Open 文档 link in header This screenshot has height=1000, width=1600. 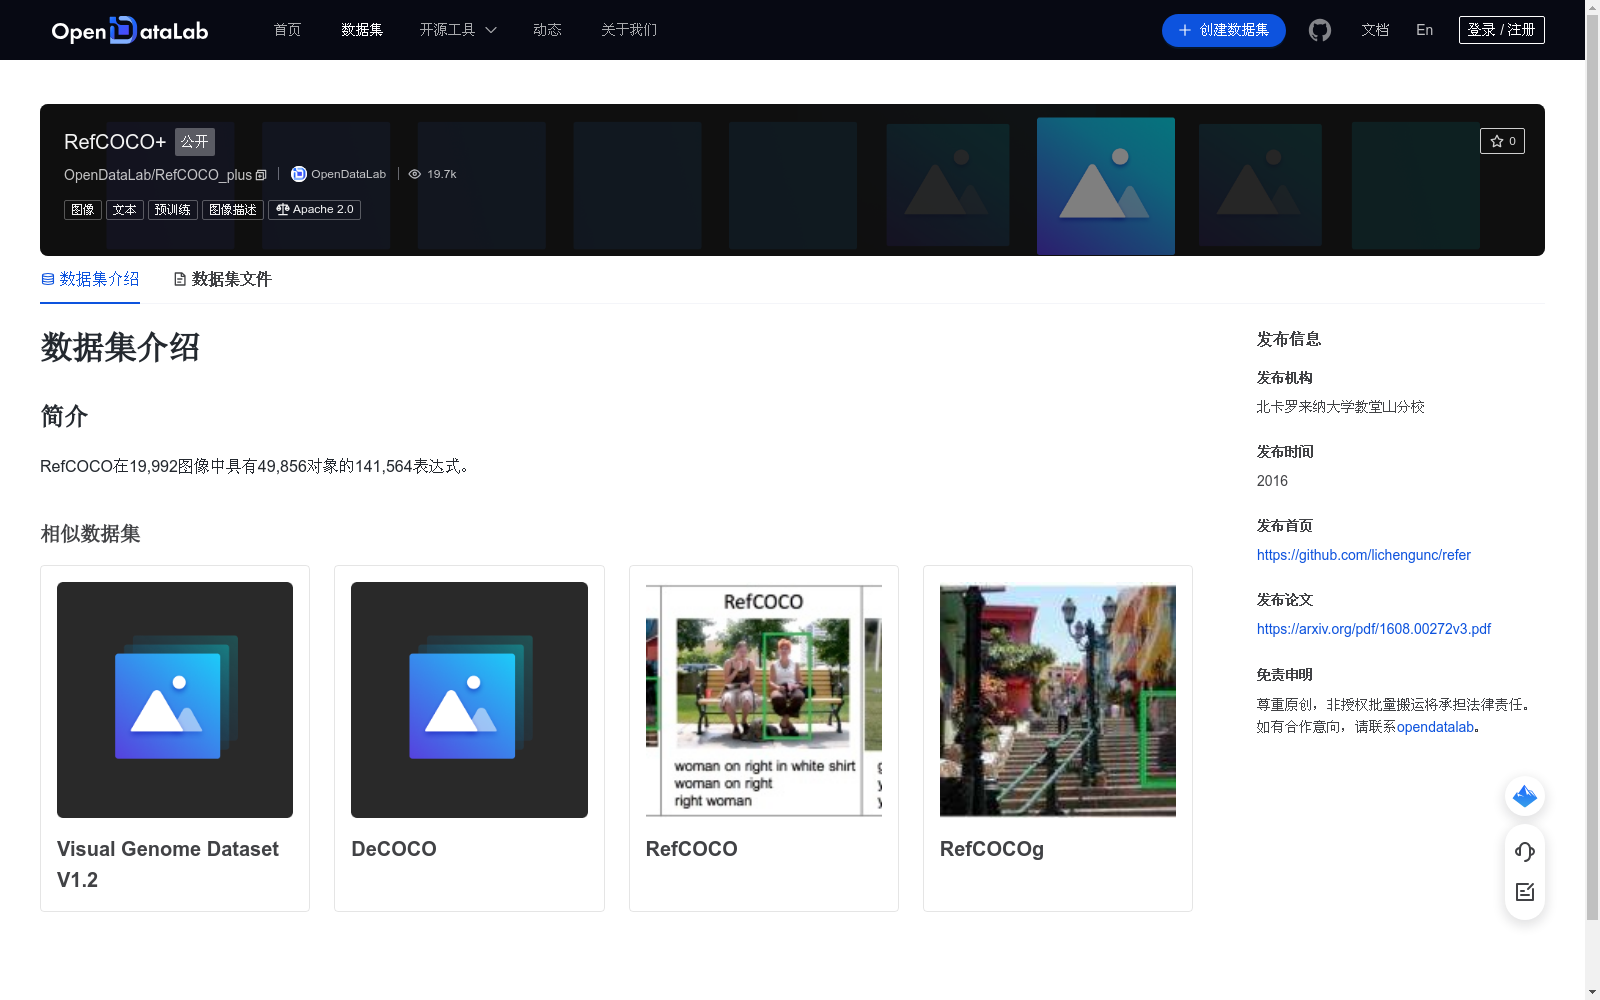point(1375,30)
